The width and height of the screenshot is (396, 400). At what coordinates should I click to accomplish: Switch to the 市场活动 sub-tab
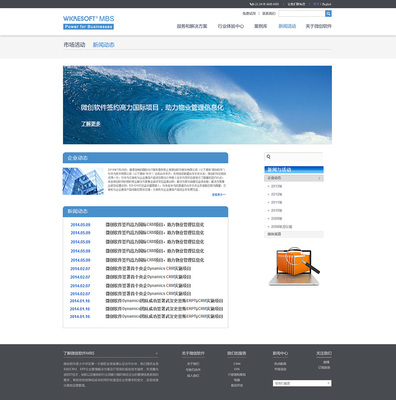click(x=74, y=45)
